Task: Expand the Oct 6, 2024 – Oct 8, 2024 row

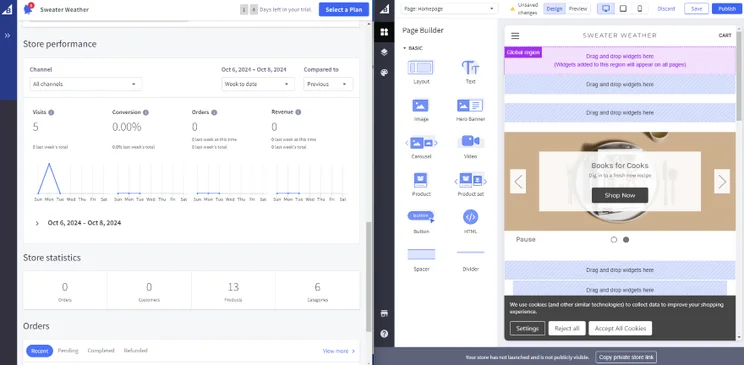Action: pyautogui.click(x=37, y=223)
